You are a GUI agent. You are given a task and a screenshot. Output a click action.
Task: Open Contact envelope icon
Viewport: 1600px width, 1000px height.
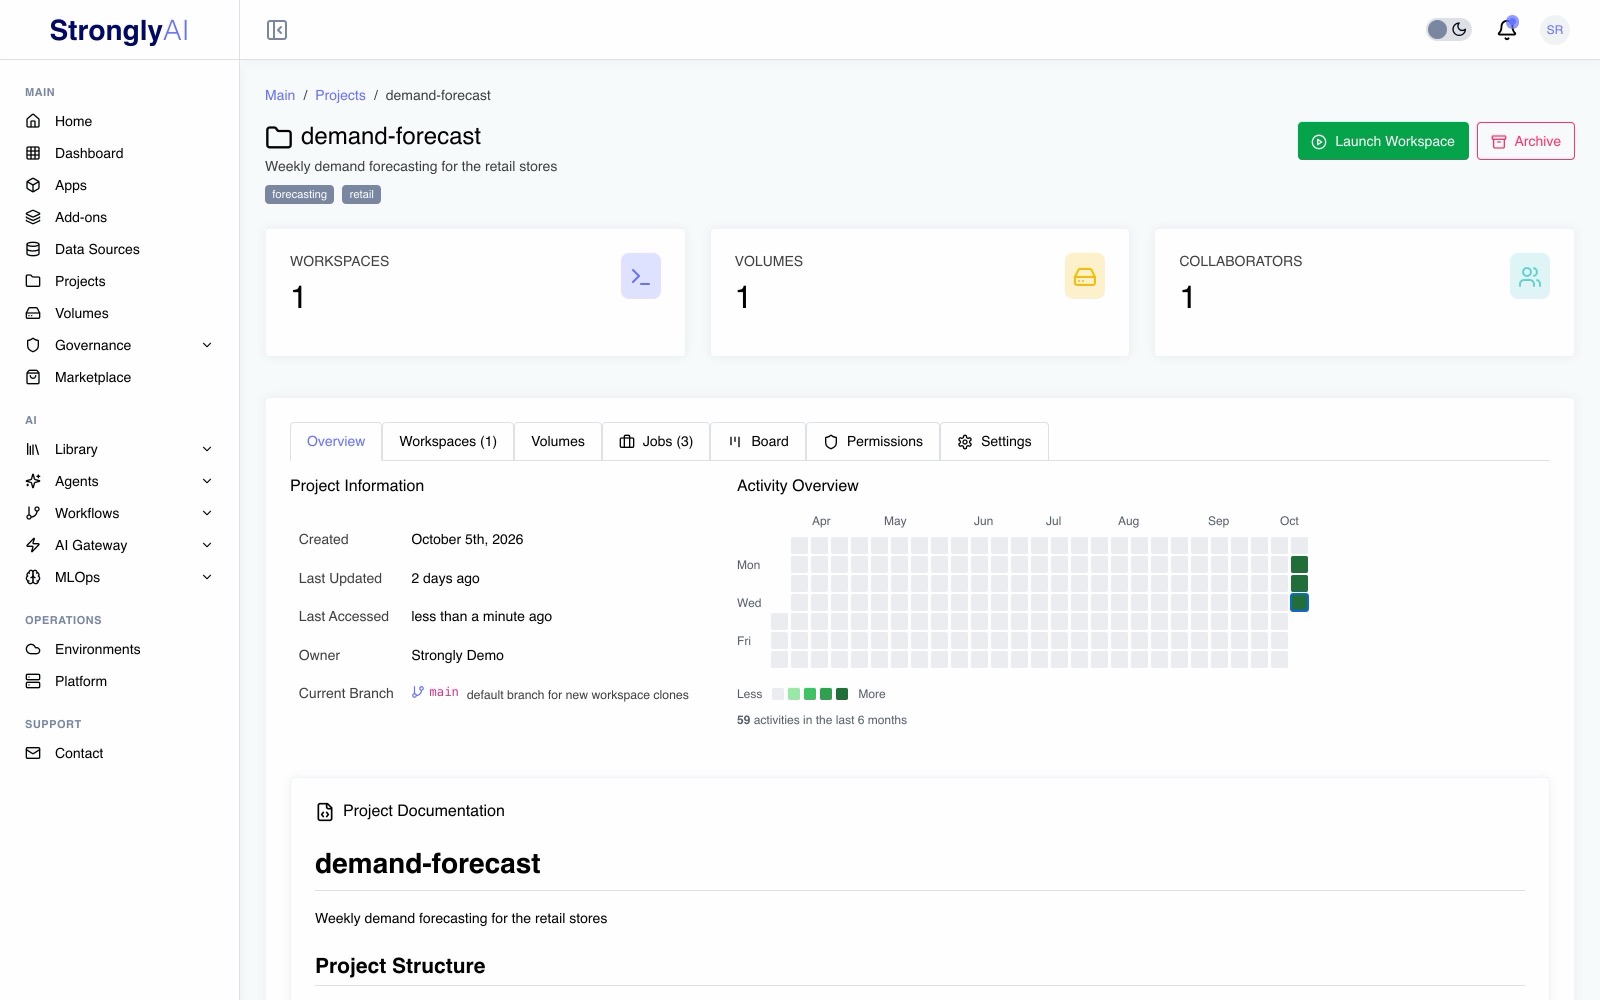(x=33, y=753)
